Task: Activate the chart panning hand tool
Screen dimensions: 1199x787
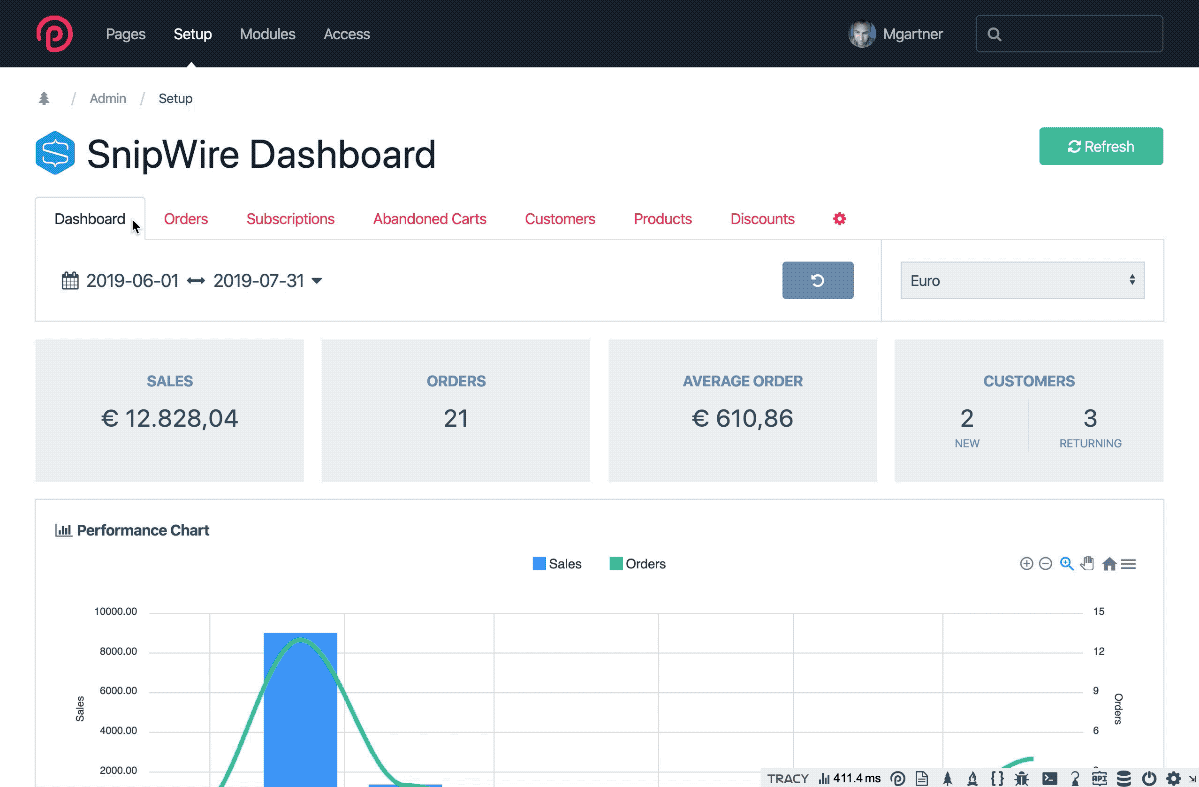Action: (1088, 564)
